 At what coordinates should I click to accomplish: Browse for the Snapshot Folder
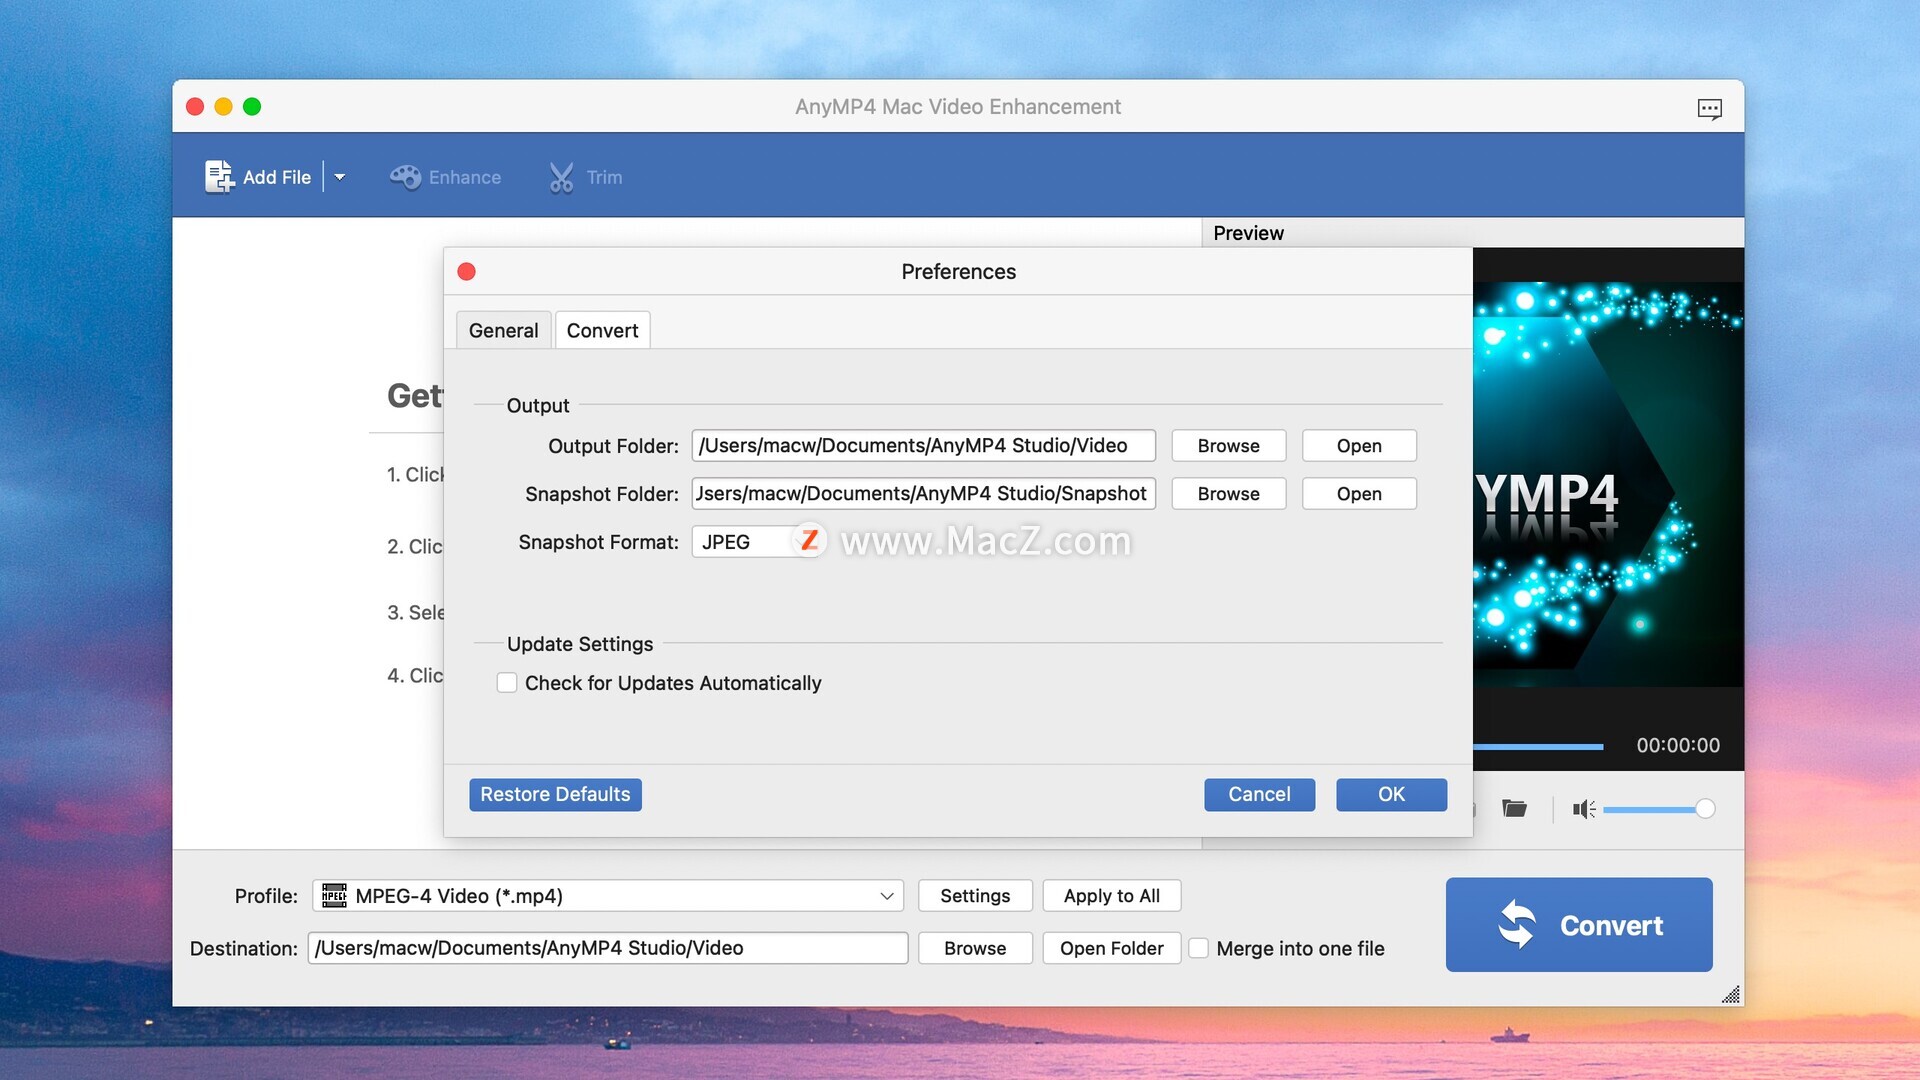point(1228,493)
